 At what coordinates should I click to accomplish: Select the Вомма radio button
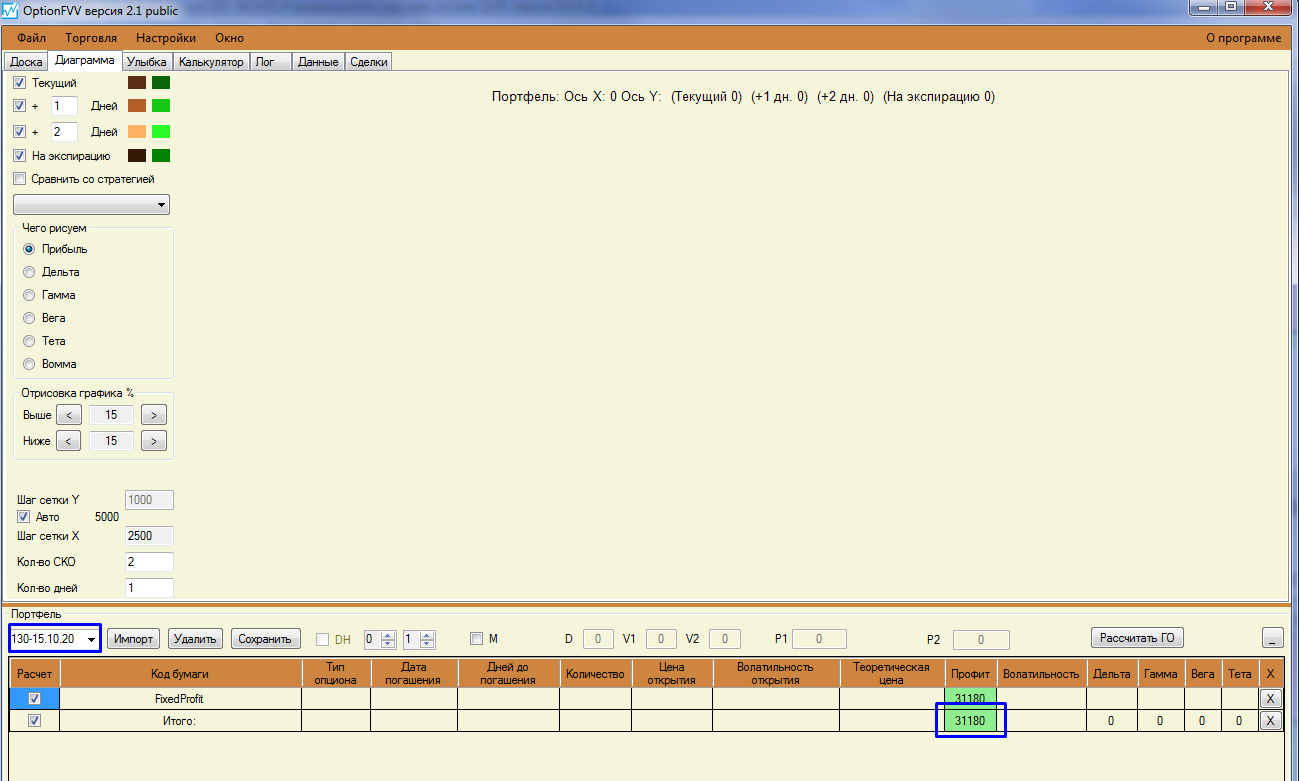point(29,364)
